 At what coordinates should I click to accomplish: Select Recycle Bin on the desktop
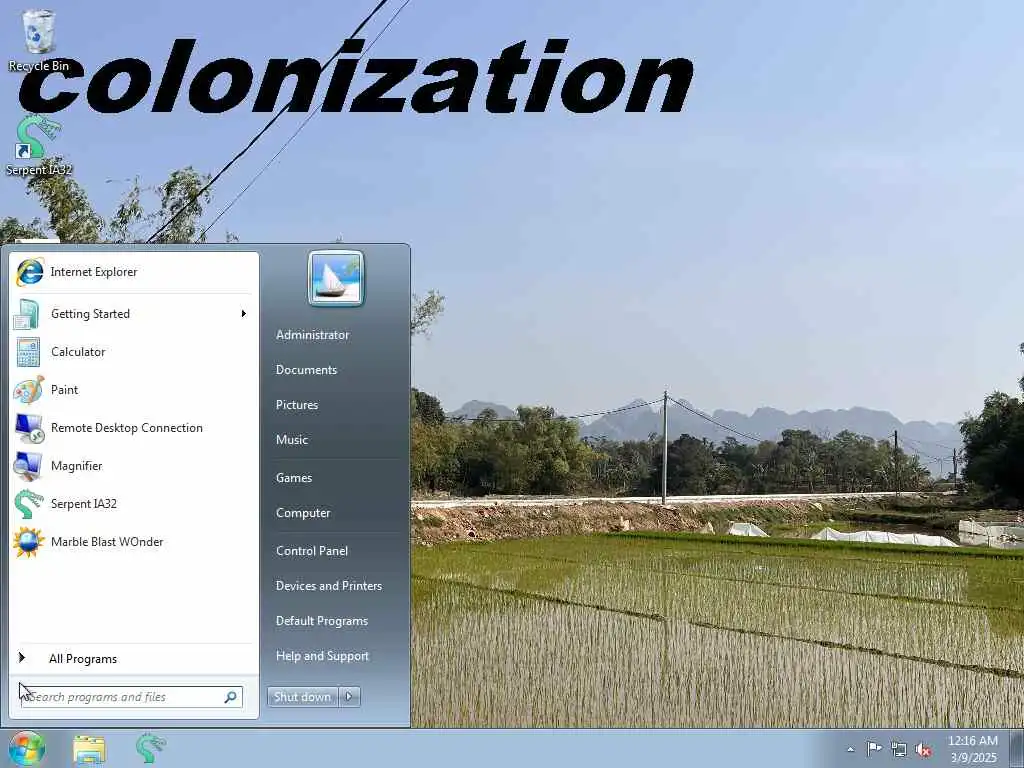(39, 40)
